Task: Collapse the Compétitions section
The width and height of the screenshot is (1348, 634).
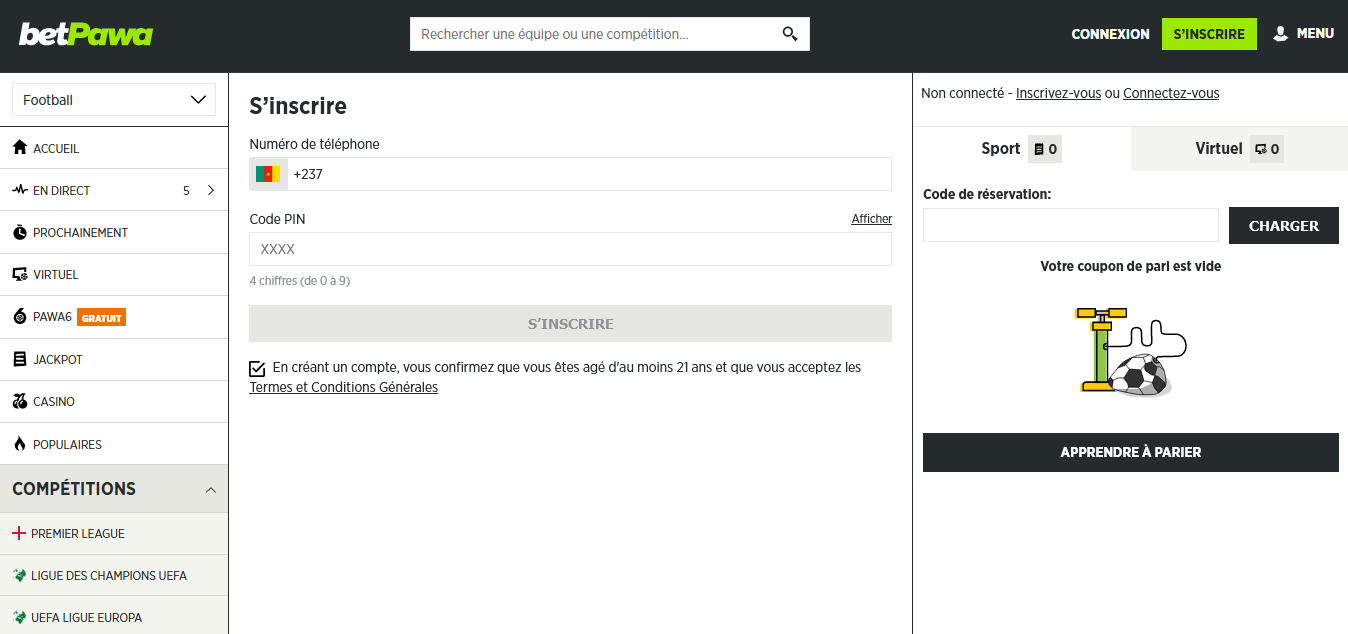Action: click(211, 489)
